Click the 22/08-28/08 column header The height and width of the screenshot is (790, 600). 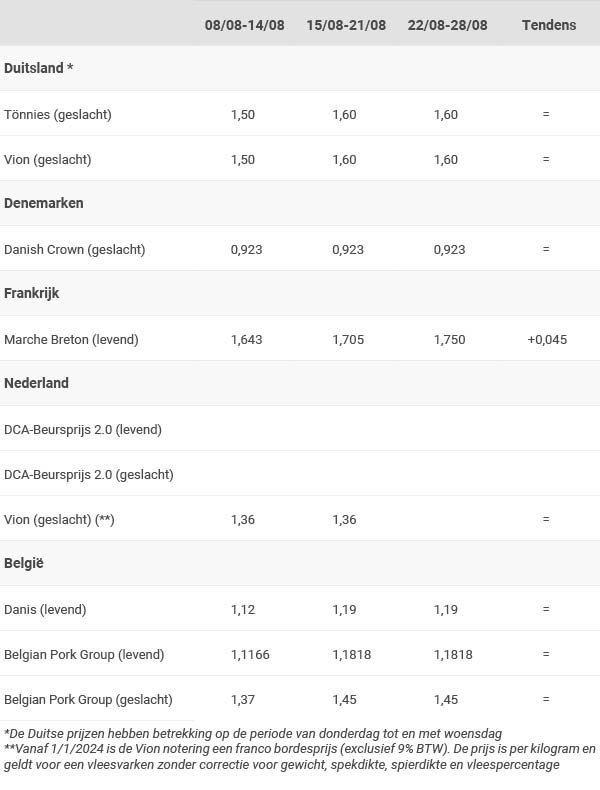[x=447, y=25]
